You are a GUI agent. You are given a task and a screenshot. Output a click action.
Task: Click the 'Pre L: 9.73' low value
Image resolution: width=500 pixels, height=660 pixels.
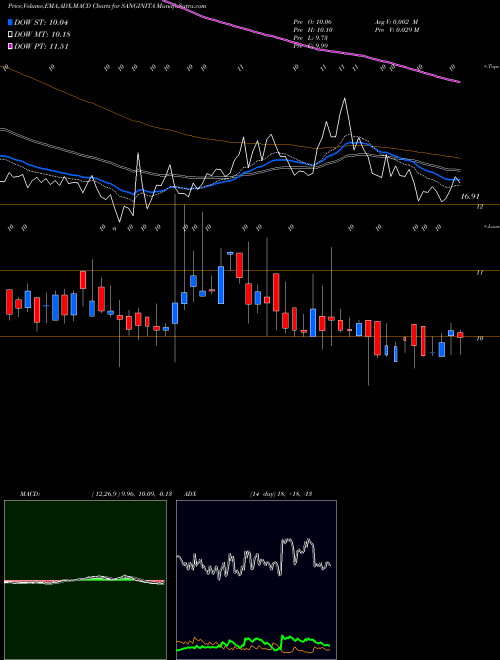coord(310,38)
